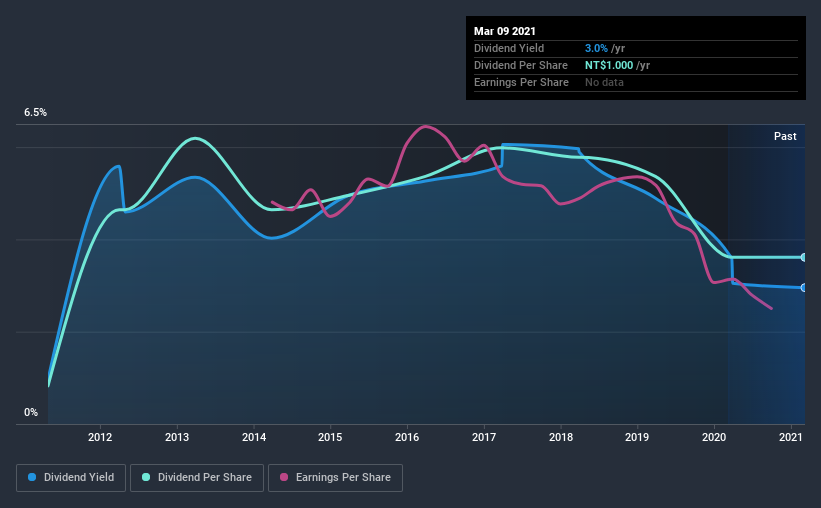821x508 pixels.
Task: Click the teal dividend per share endpoint marker
Action: [x=804, y=257]
